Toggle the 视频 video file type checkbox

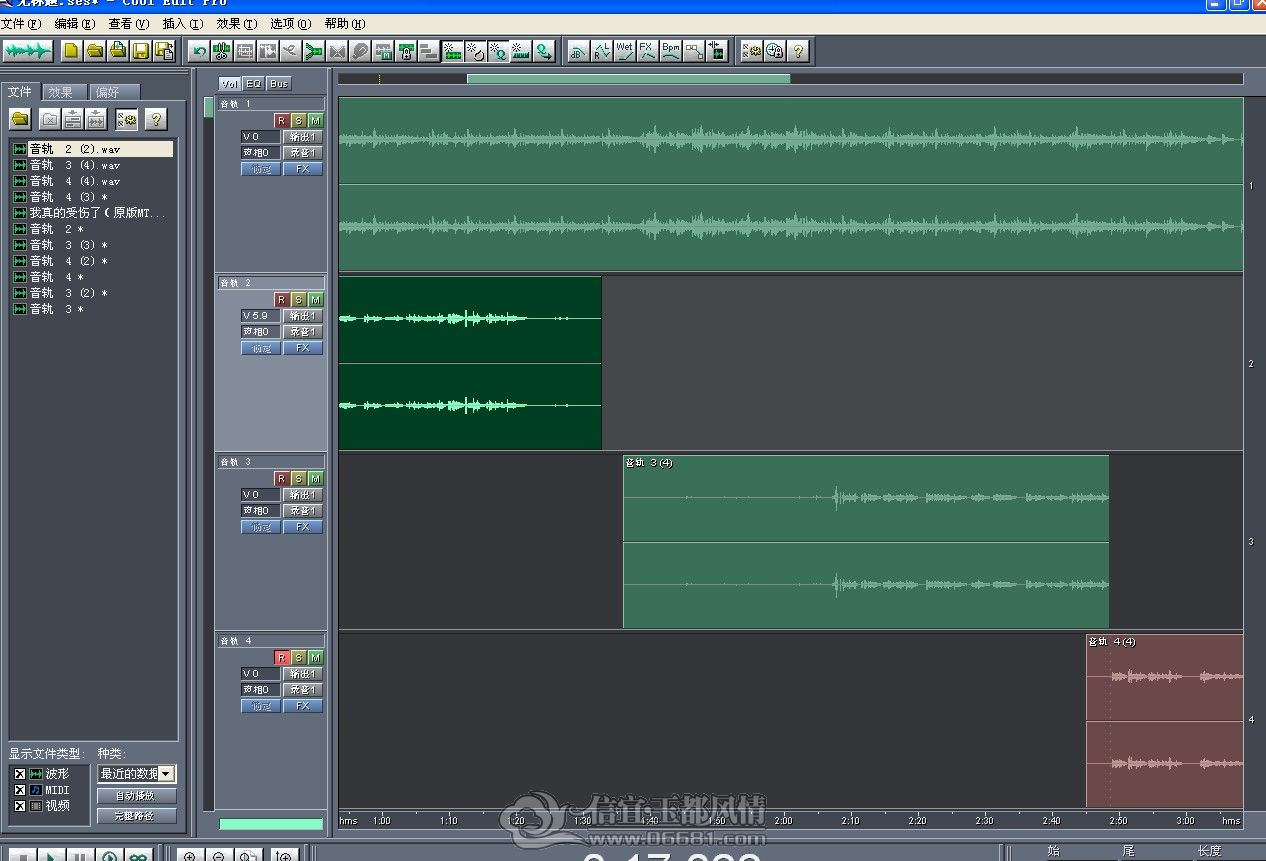[20, 806]
